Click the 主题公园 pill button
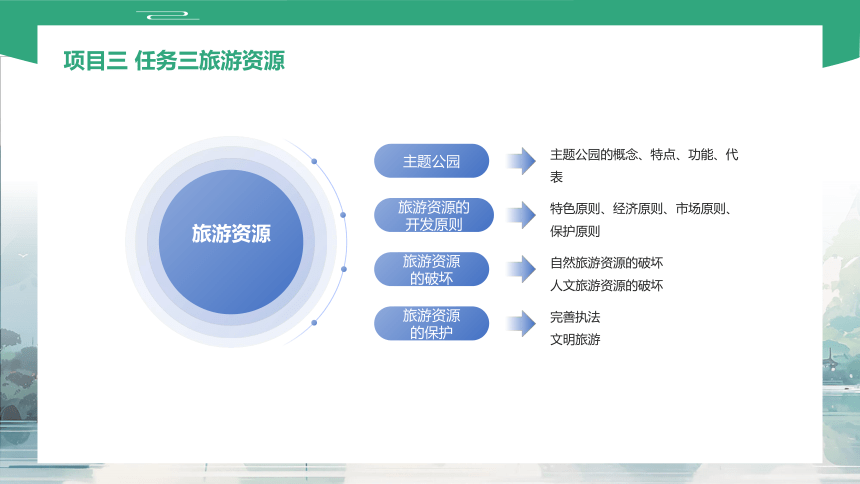Screen dimensions: 860x484 [432, 161]
